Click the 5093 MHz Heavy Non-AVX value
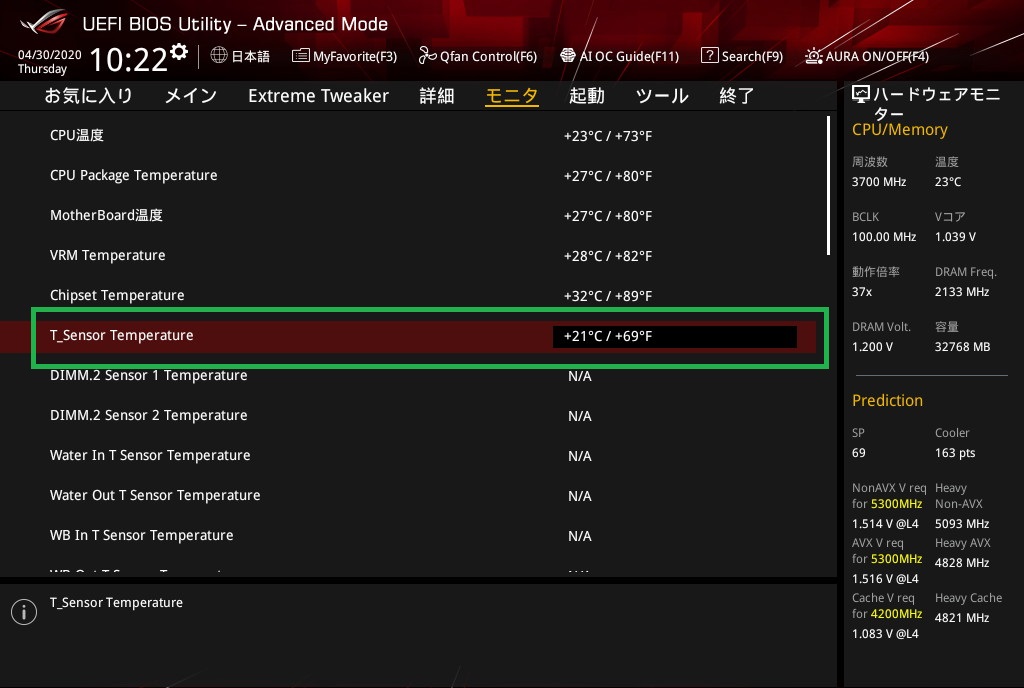The width and height of the screenshot is (1024, 688). [961, 524]
